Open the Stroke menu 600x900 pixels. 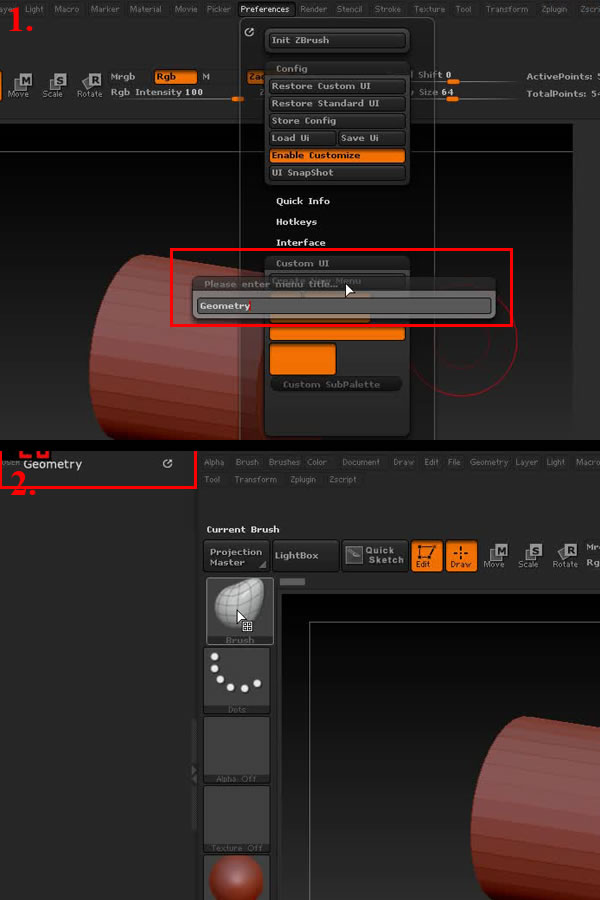click(x=388, y=9)
